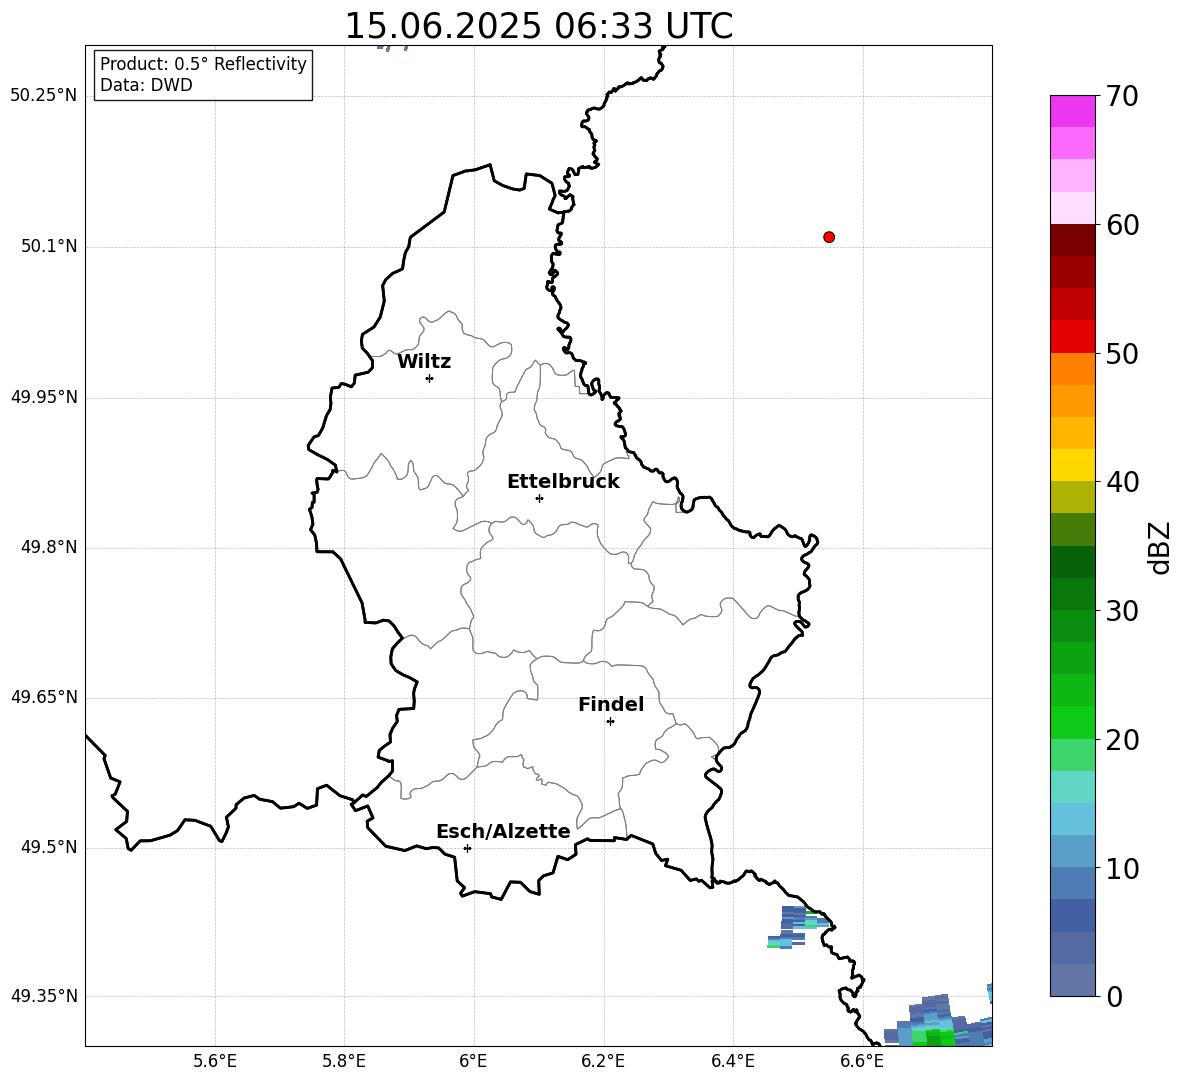Click the Findel cross marker

coord(610,722)
